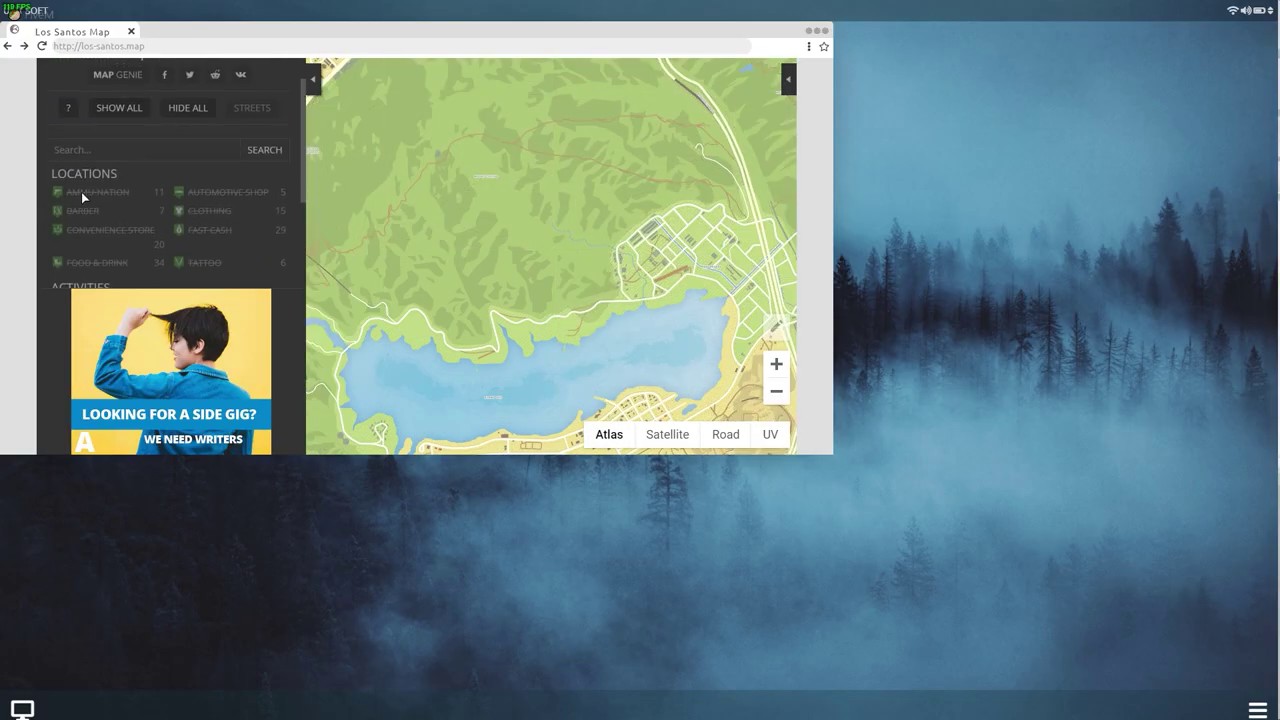Switch map to Road view
The width and height of the screenshot is (1280, 720).
726,435
